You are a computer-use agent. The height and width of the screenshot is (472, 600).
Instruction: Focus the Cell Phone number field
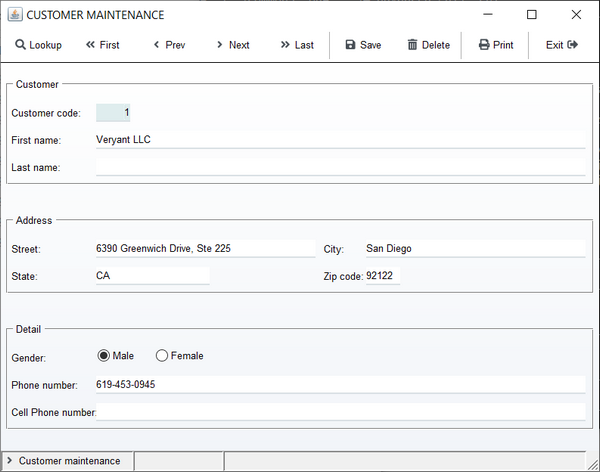click(340, 412)
